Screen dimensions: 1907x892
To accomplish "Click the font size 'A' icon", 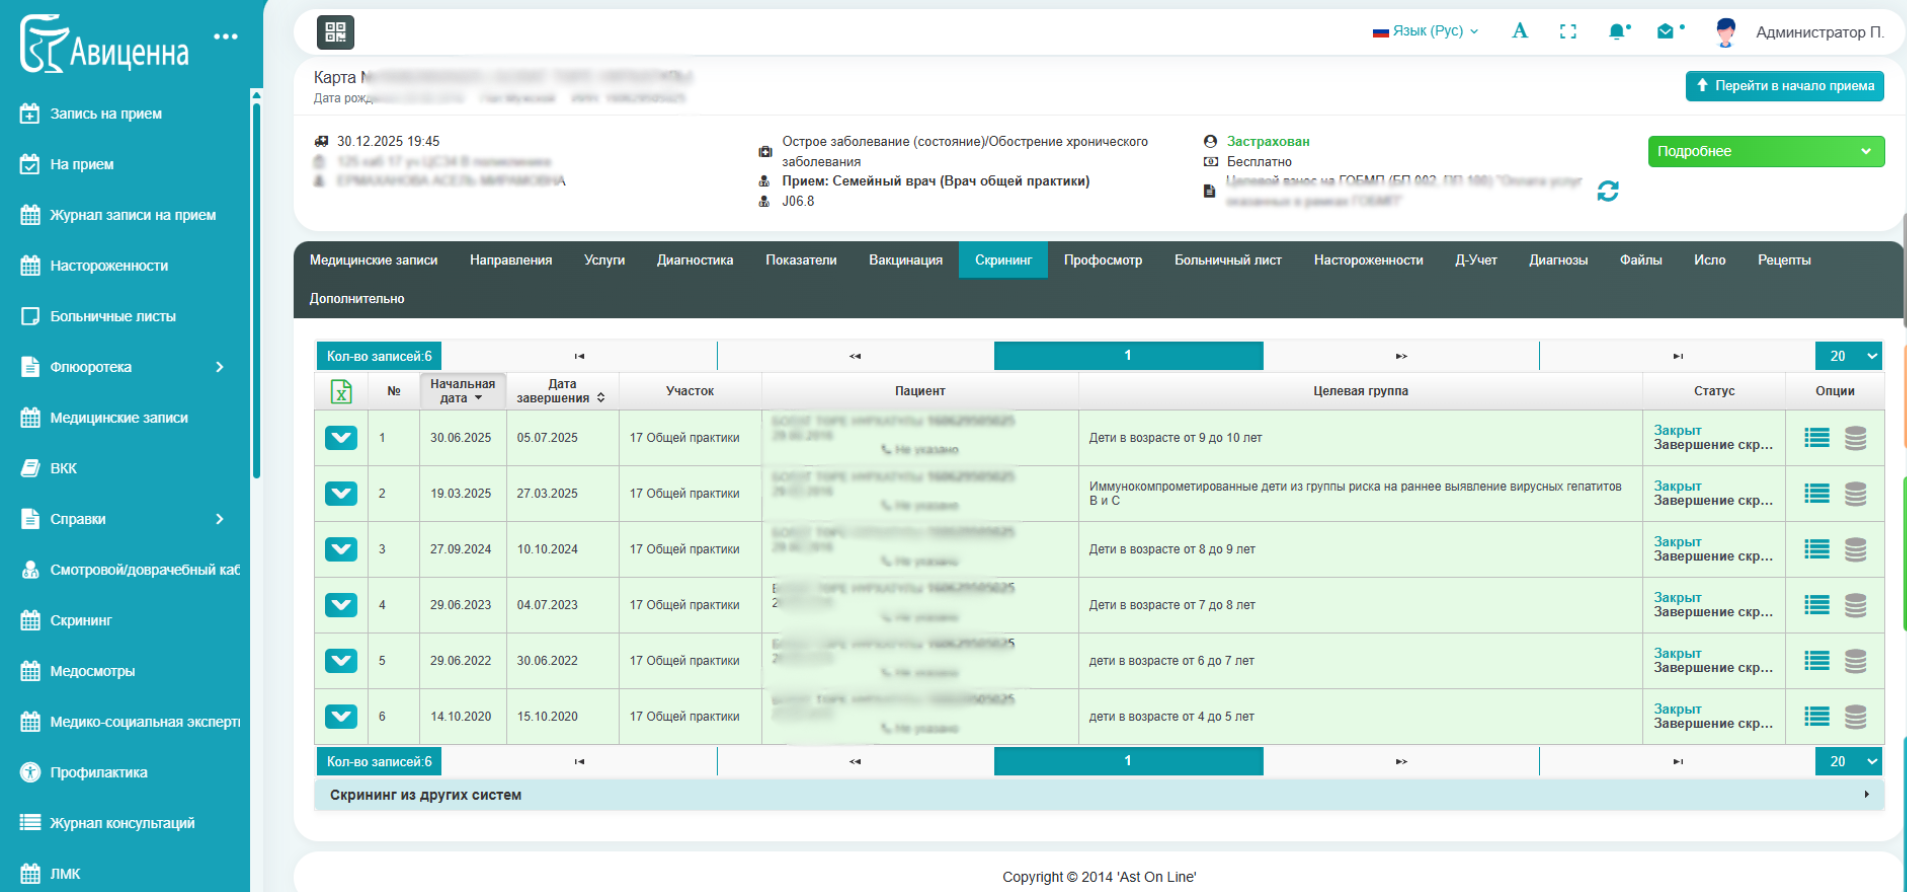I will [x=1520, y=31].
